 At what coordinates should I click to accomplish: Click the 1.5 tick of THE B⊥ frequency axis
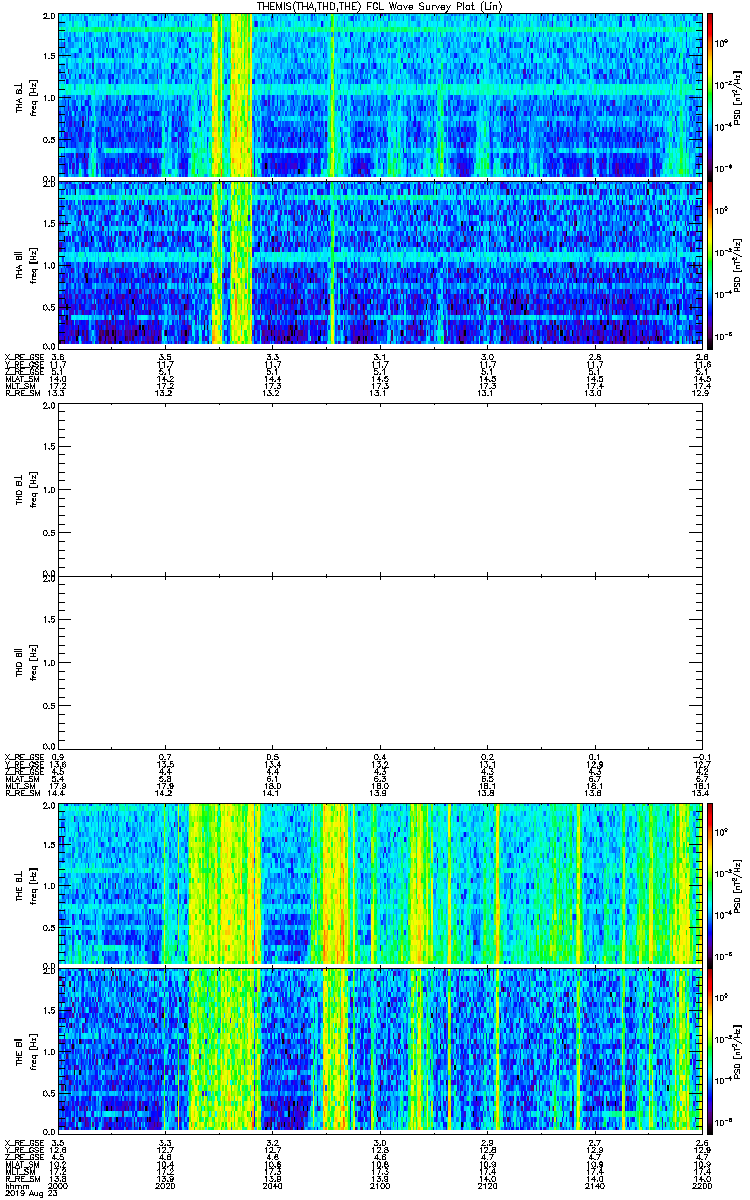coord(49,845)
